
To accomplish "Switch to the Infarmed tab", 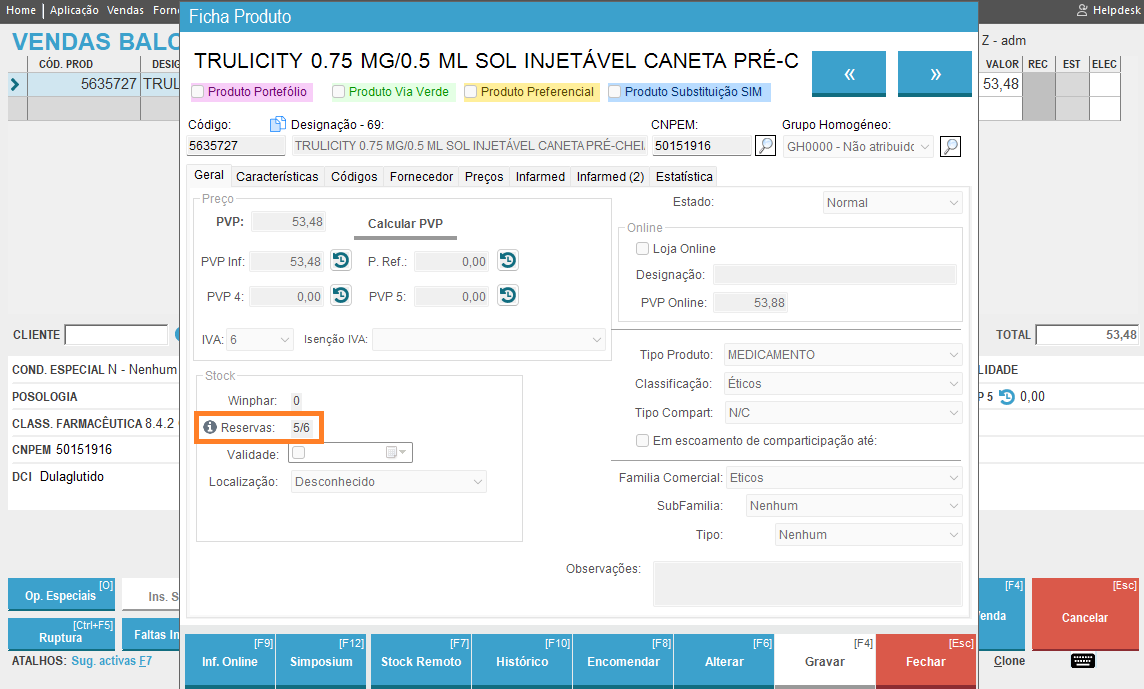I will tap(540, 177).
